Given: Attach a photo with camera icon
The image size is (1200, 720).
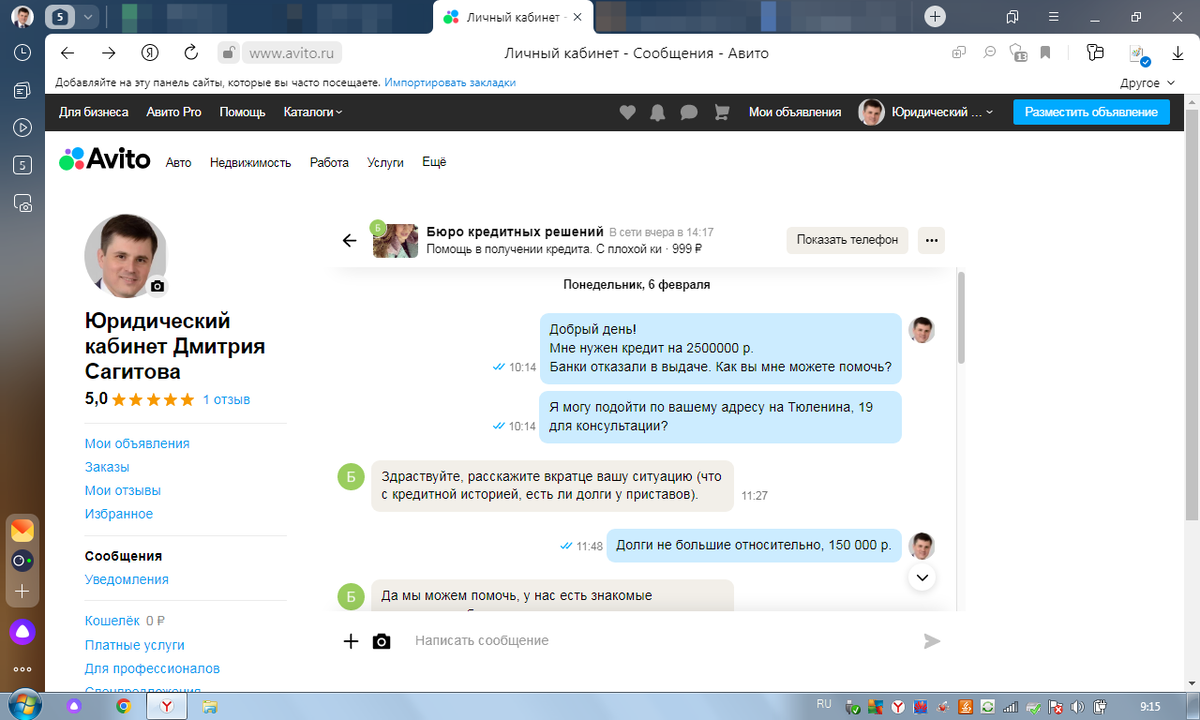Looking at the screenshot, I should (x=381, y=641).
